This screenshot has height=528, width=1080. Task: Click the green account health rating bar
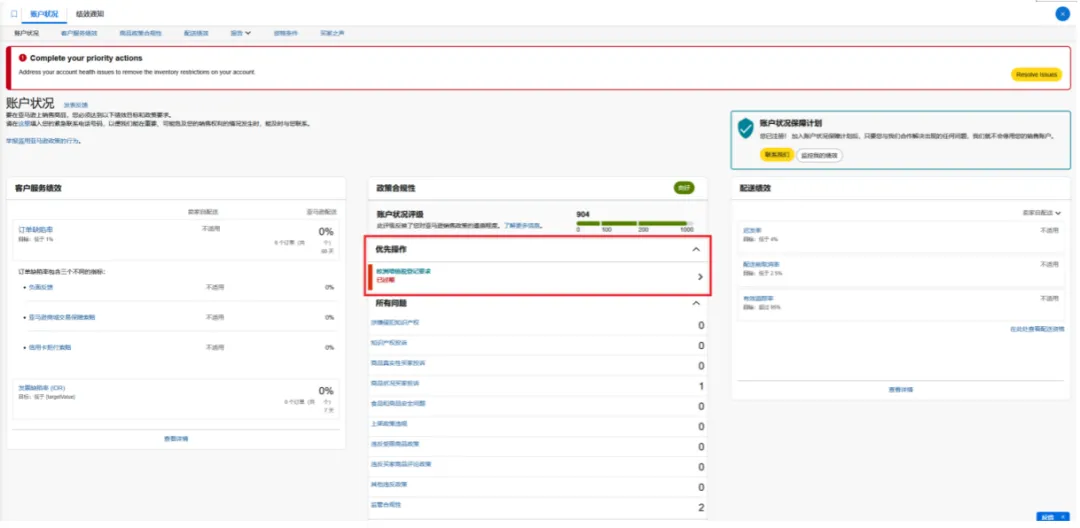click(x=632, y=223)
